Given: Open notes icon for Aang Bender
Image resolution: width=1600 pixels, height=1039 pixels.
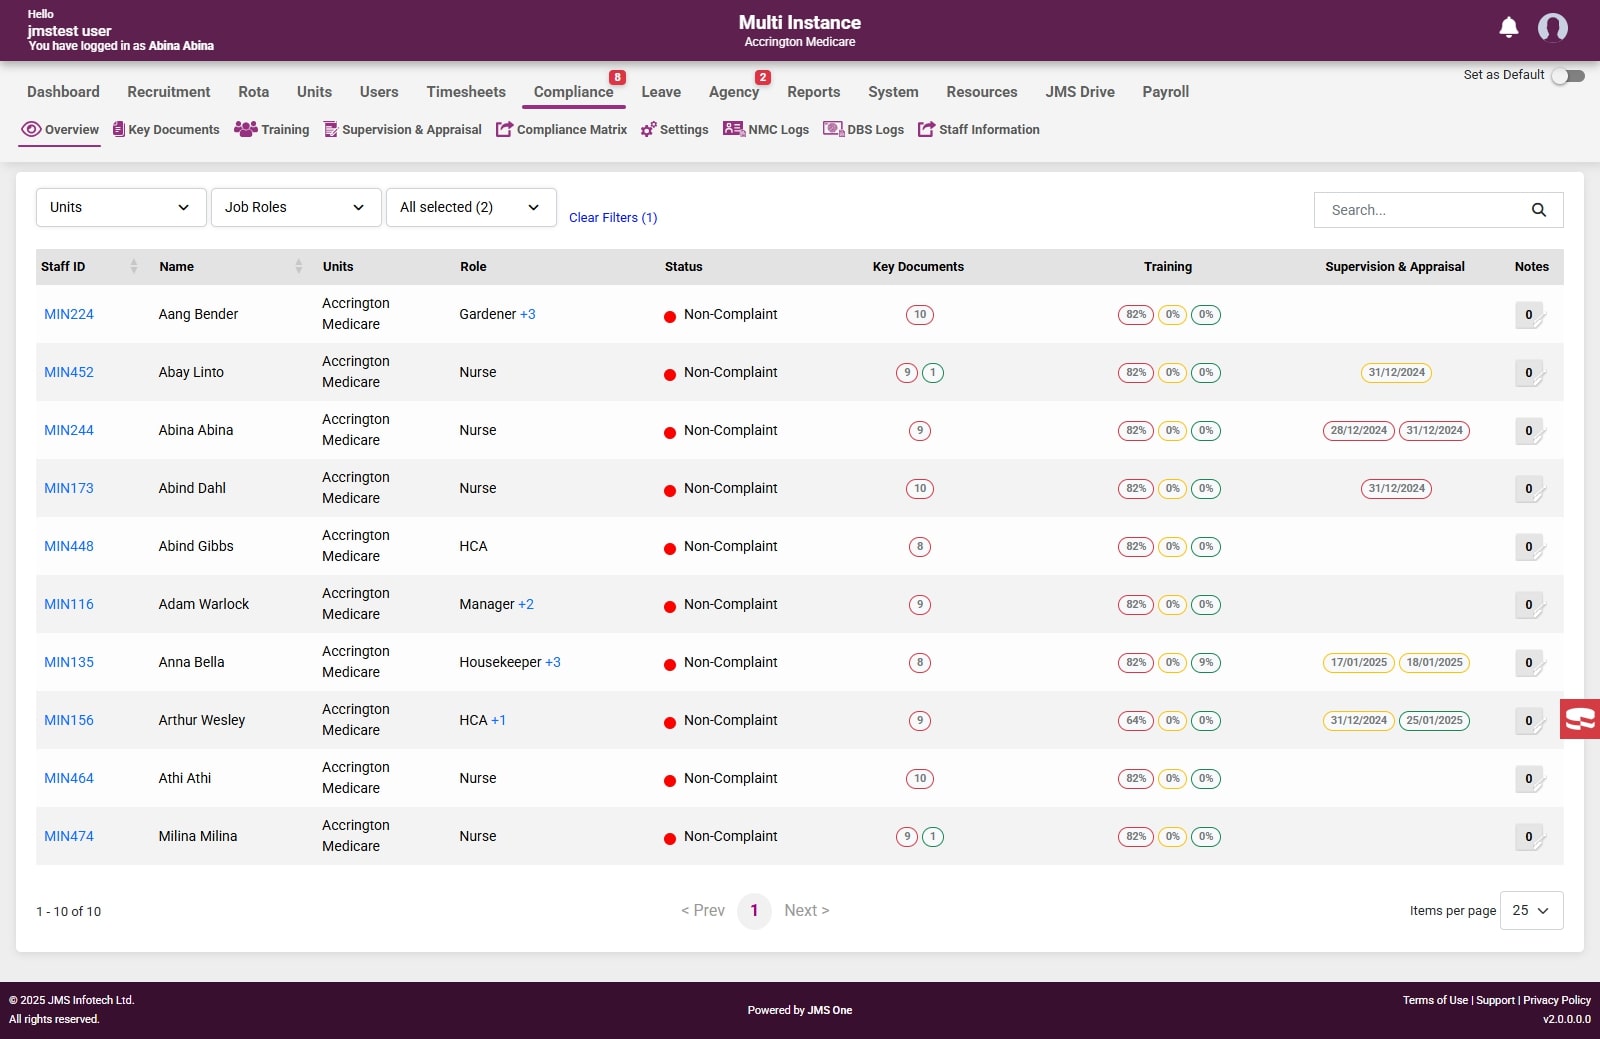Looking at the screenshot, I should point(1529,315).
